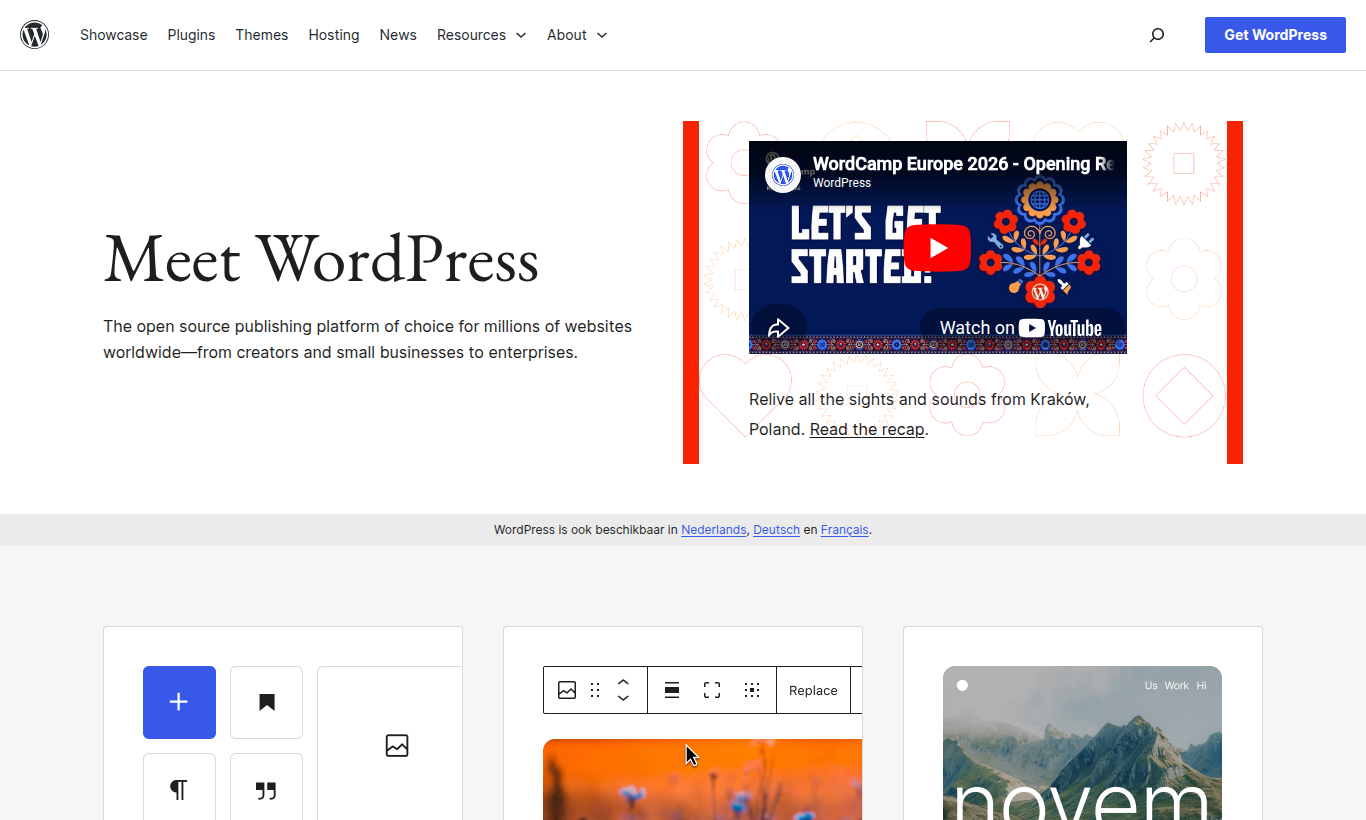The width and height of the screenshot is (1366, 820).
Task: Click Watch on YouTube in video
Action: tap(1021, 328)
